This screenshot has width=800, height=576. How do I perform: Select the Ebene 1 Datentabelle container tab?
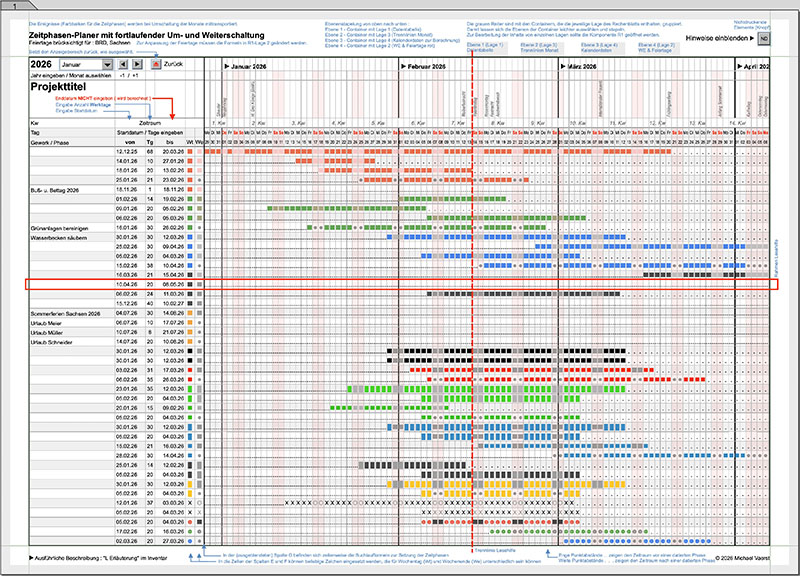[484, 46]
